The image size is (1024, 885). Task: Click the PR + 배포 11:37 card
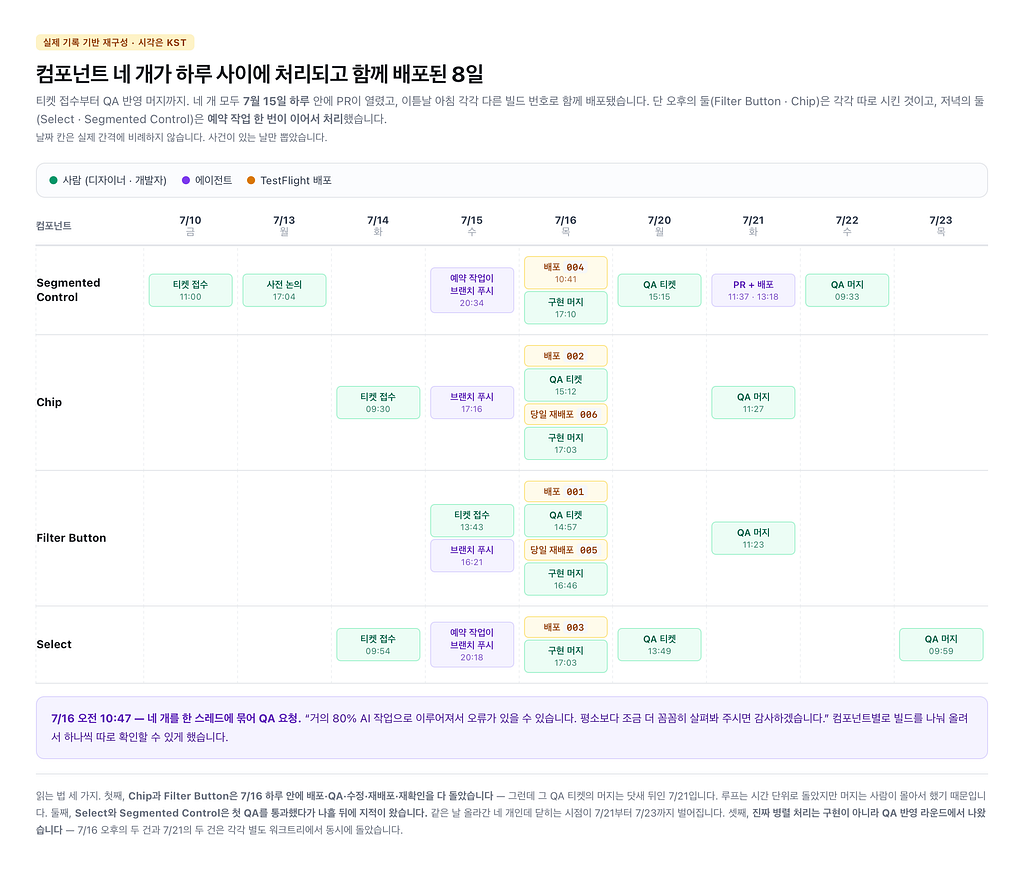(753, 290)
